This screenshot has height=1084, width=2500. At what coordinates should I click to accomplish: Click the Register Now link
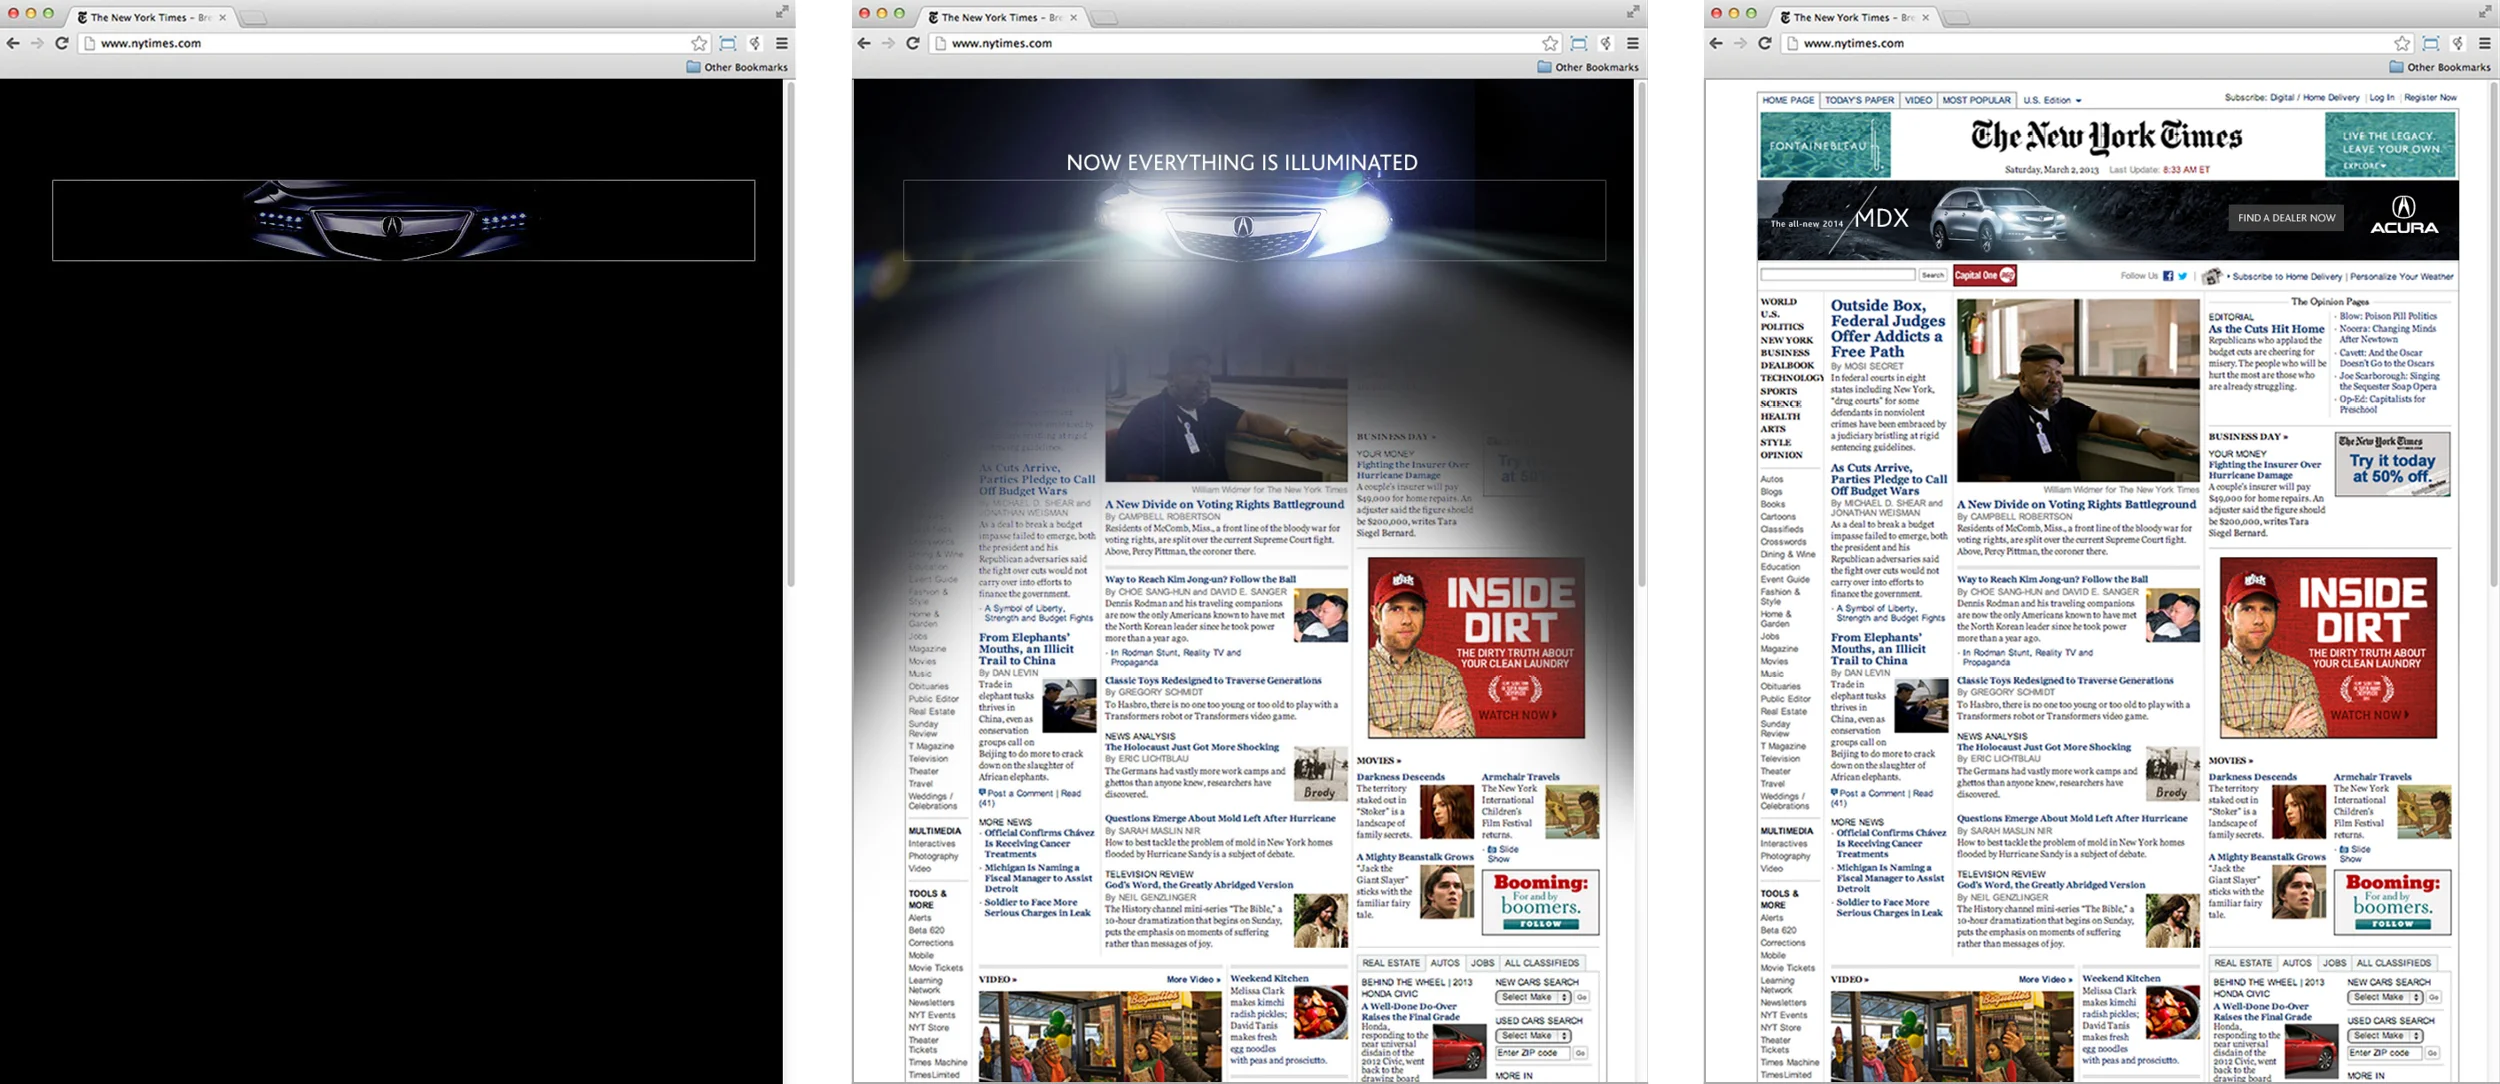coord(2430,98)
